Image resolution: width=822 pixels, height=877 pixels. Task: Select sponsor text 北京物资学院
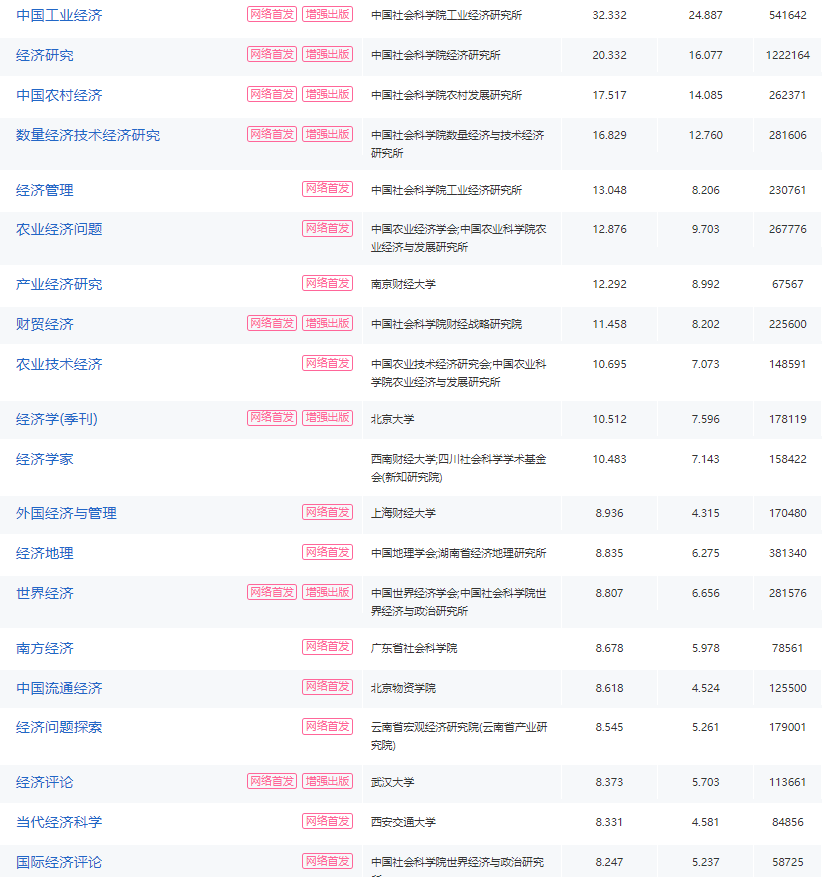403,689
